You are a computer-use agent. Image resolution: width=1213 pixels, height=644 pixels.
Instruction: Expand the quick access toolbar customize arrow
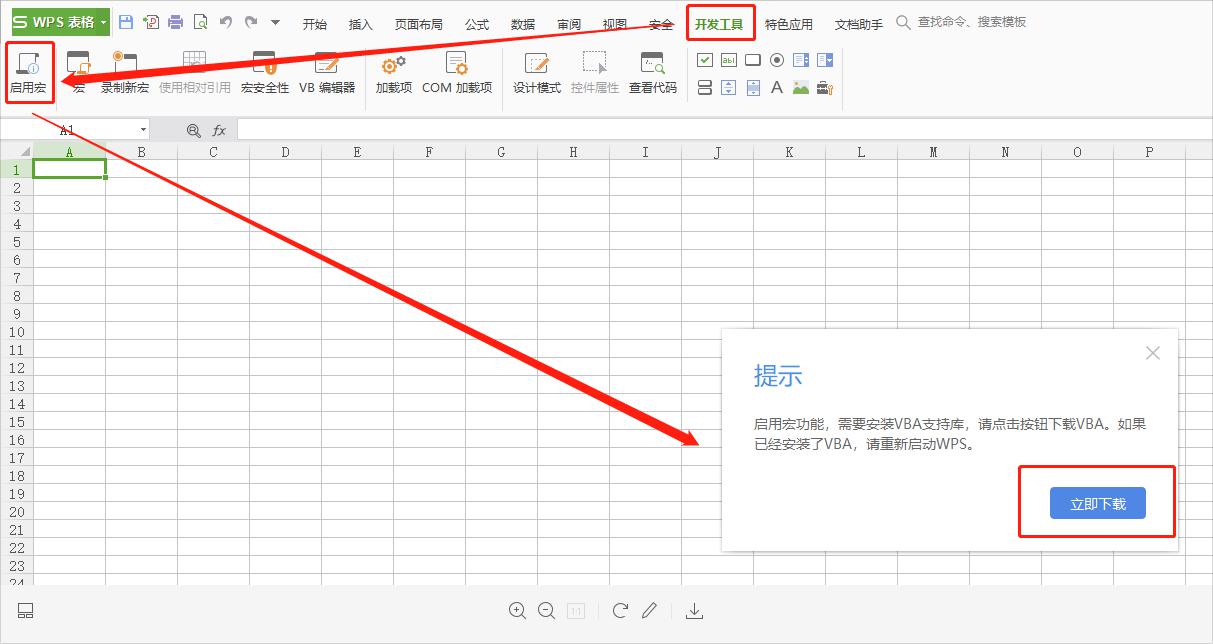(x=276, y=22)
